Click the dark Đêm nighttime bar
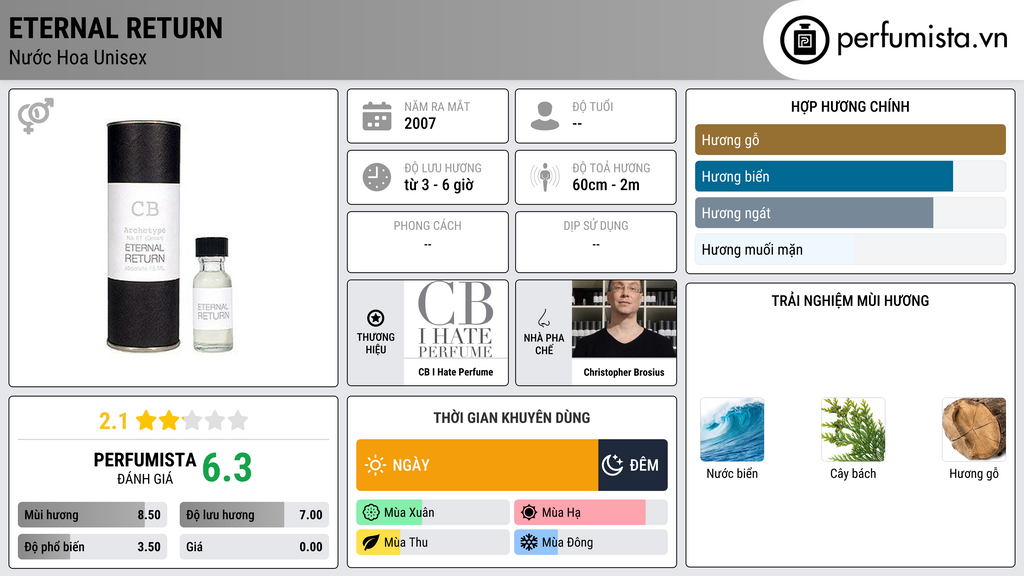The height and width of the screenshot is (576, 1024). 633,465
